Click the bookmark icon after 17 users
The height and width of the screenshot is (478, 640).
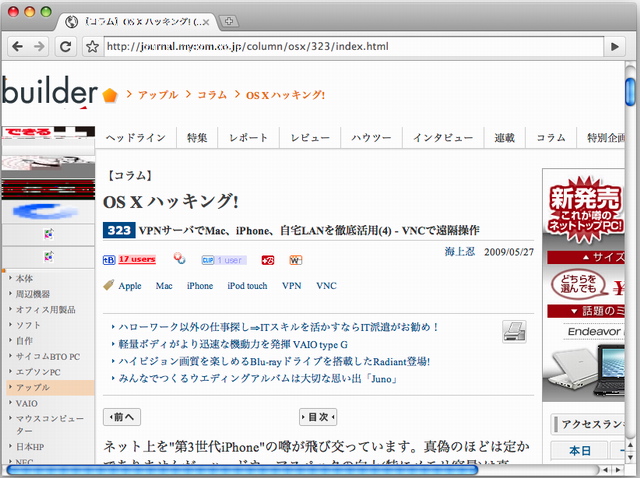click(x=179, y=258)
